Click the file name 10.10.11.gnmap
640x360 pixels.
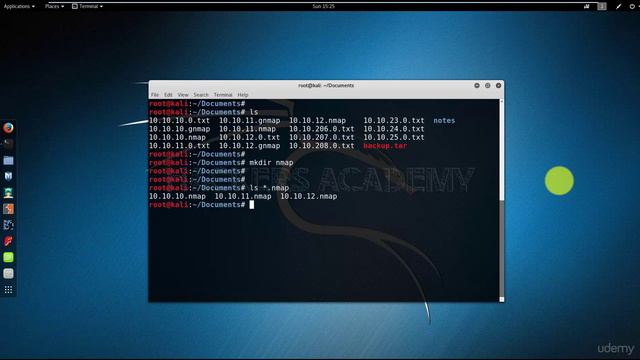coord(249,120)
